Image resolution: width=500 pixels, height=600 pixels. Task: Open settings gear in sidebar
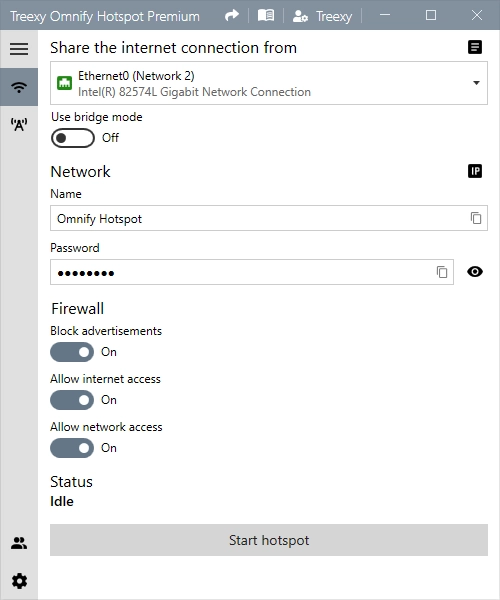pos(19,581)
